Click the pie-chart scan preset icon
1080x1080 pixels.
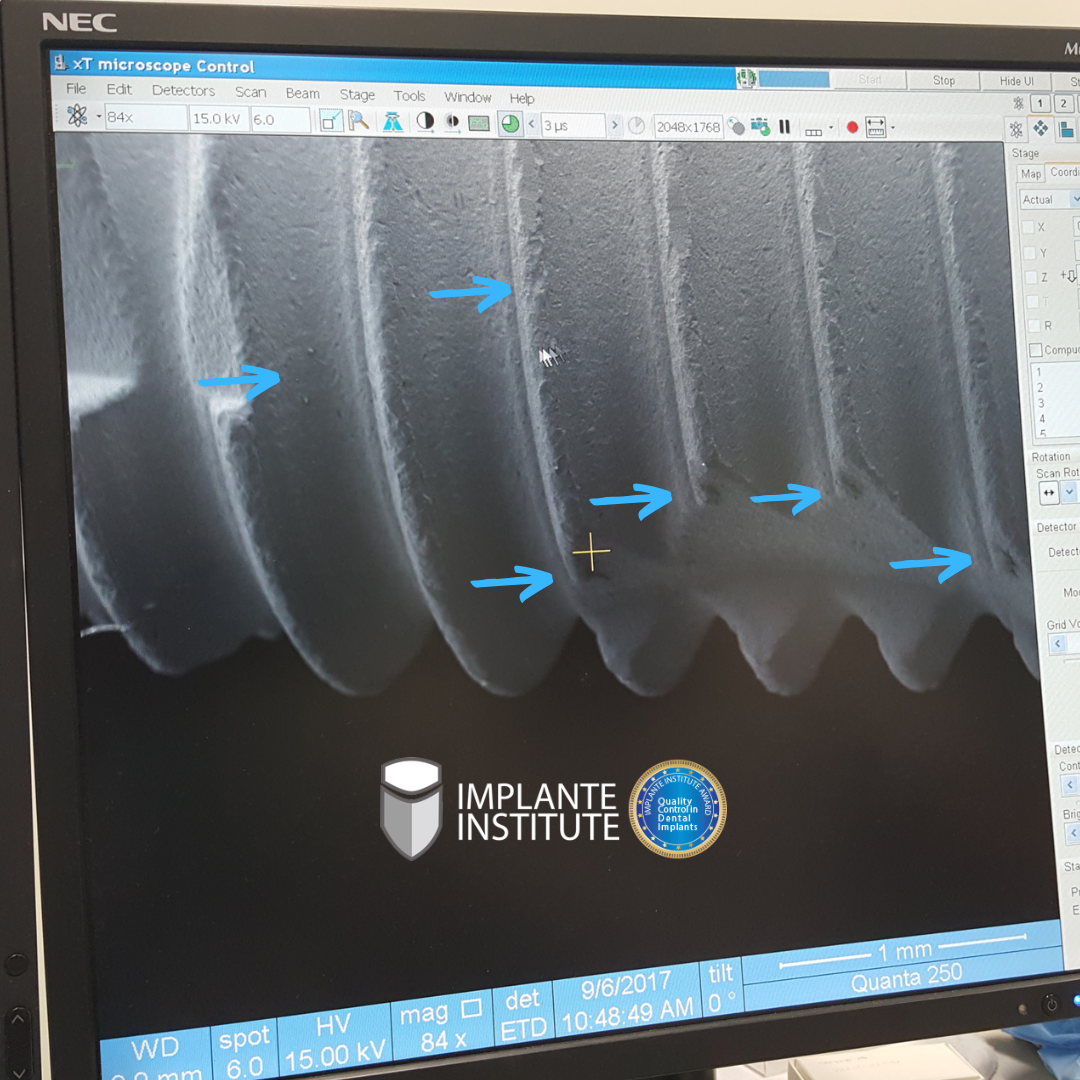click(510, 123)
